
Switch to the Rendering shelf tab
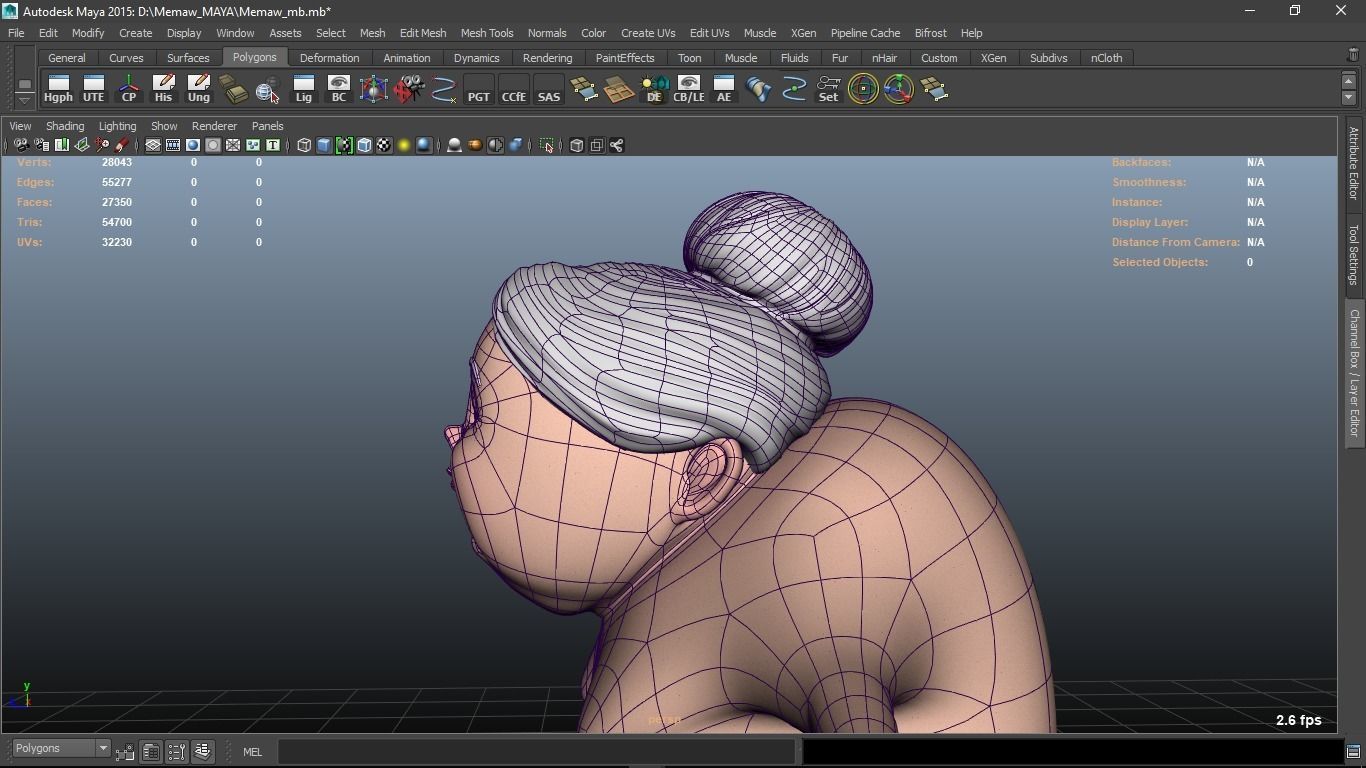point(547,58)
